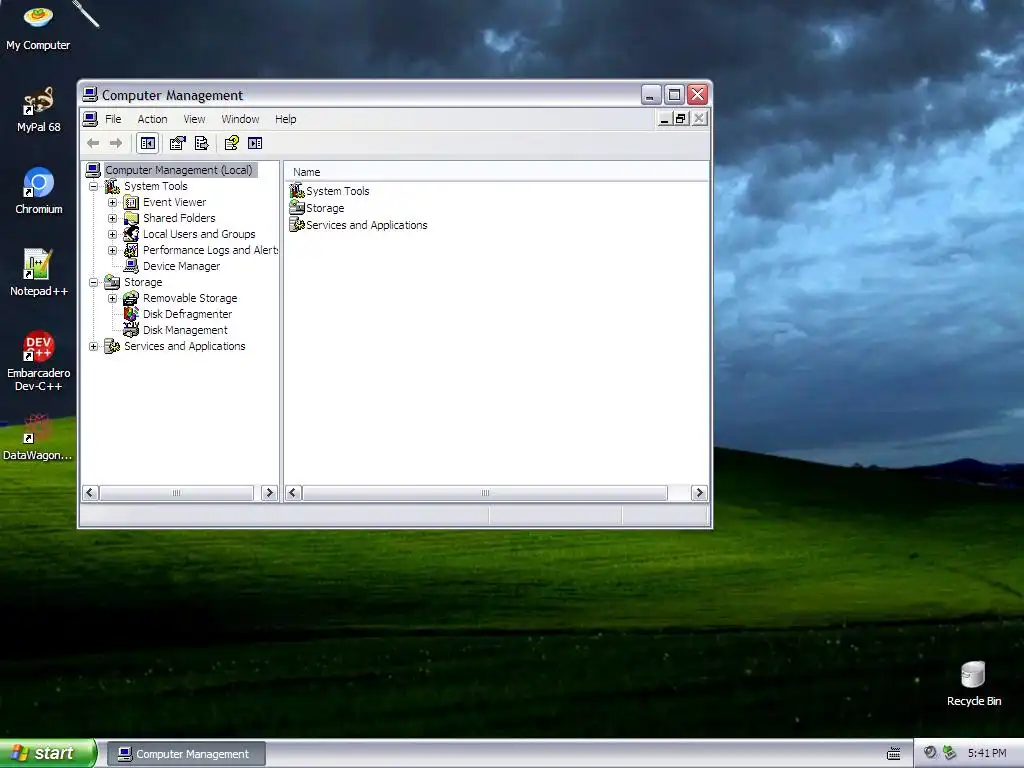1024x768 pixels.
Task: Select Local Users and Groups
Action: pyautogui.click(x=199, y=234)
